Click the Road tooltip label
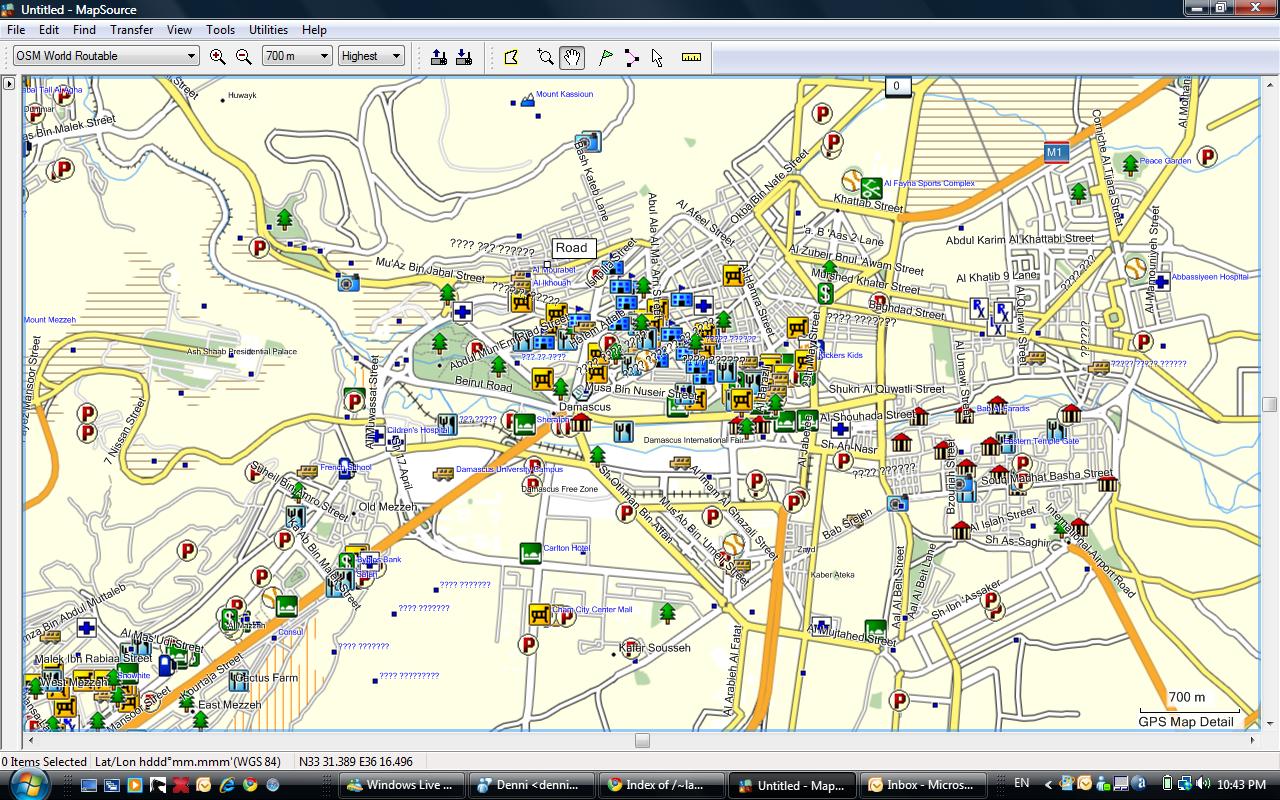 click(x=572, y=248)
